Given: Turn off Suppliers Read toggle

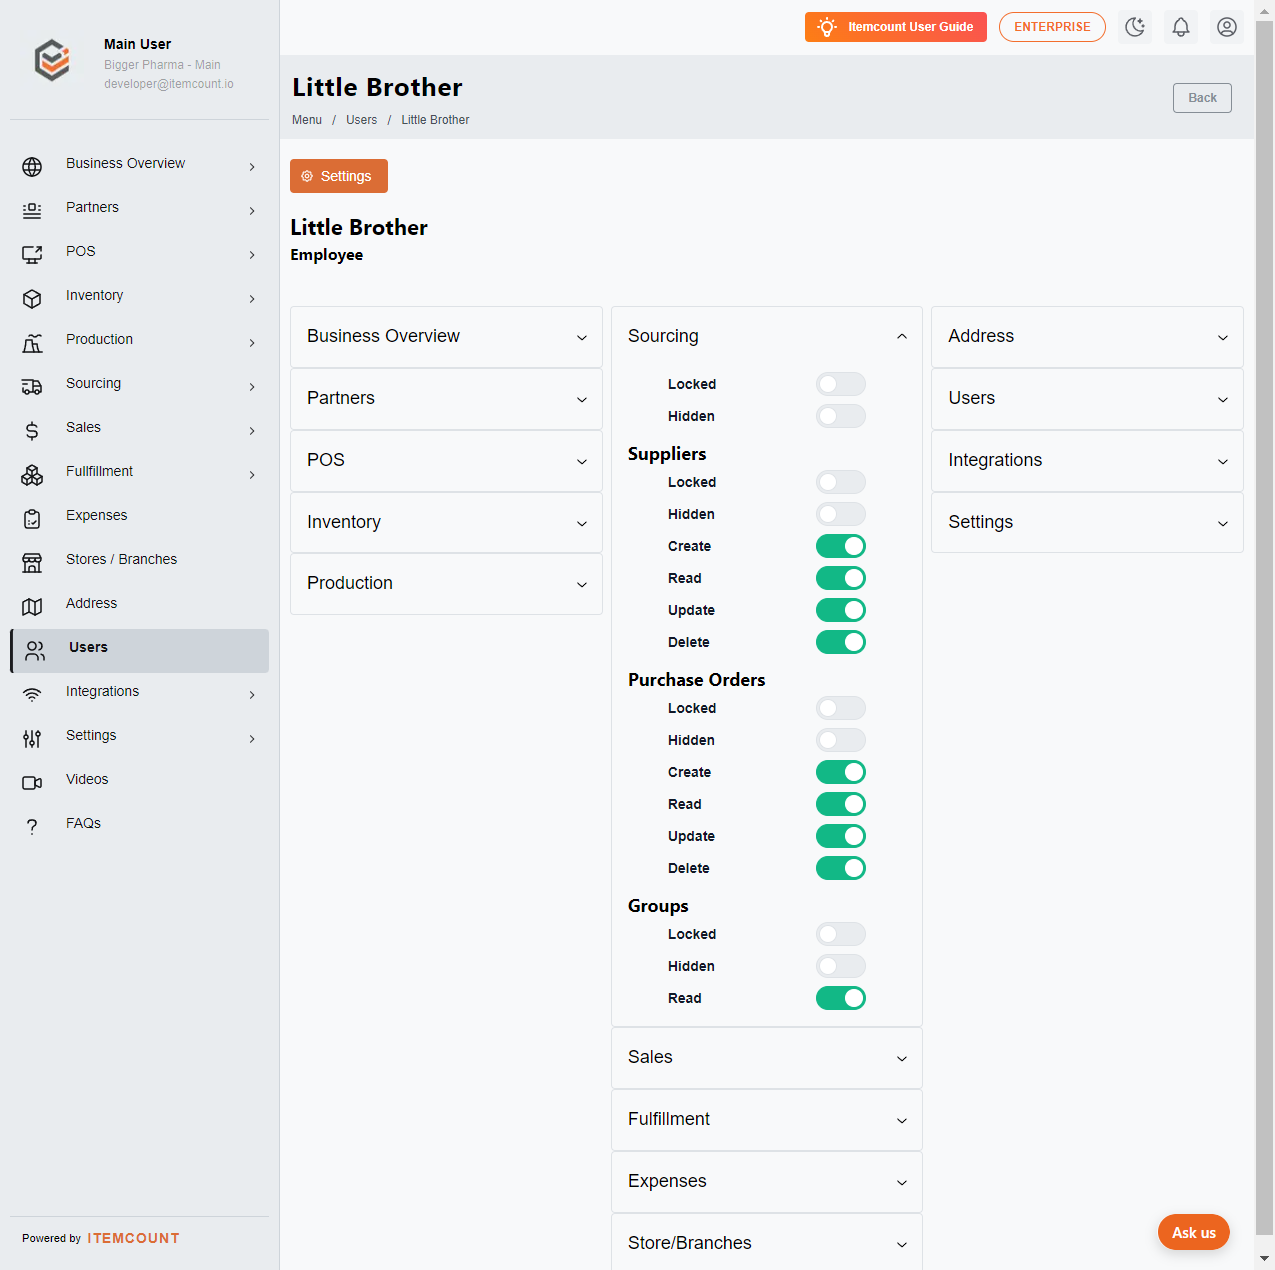Looking at the screenshot, I should tap(841, 578).
